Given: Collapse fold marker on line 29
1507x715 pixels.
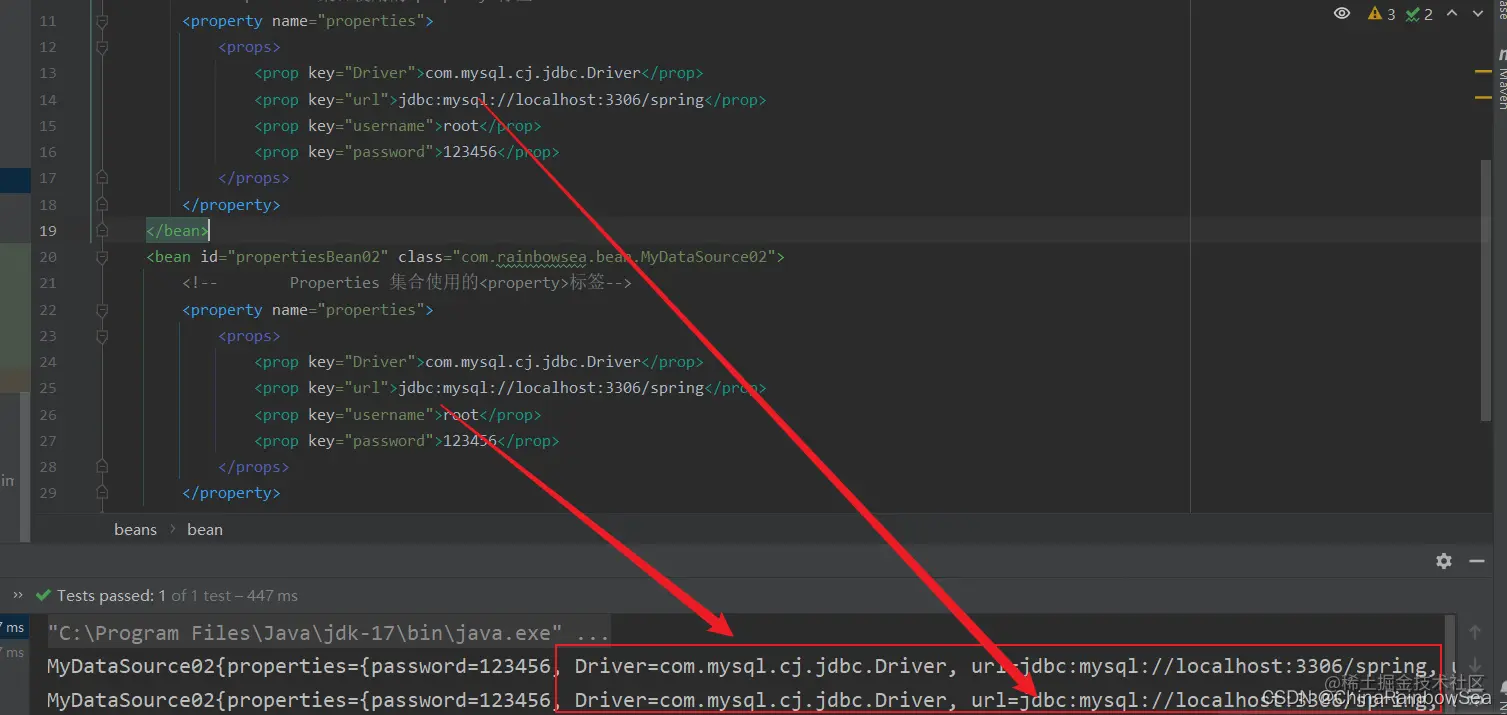Looking at the screenshot, I should (102, 493).
